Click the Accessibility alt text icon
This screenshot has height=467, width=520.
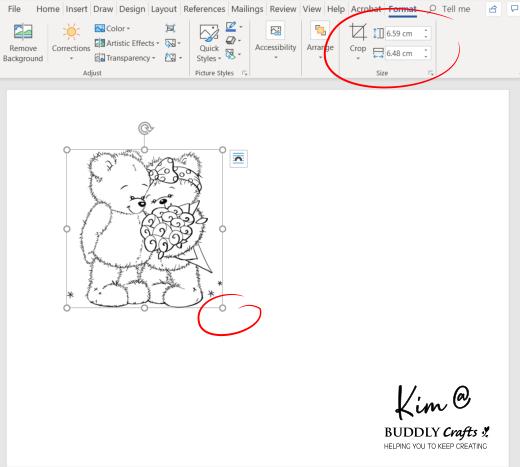point(276,31)
